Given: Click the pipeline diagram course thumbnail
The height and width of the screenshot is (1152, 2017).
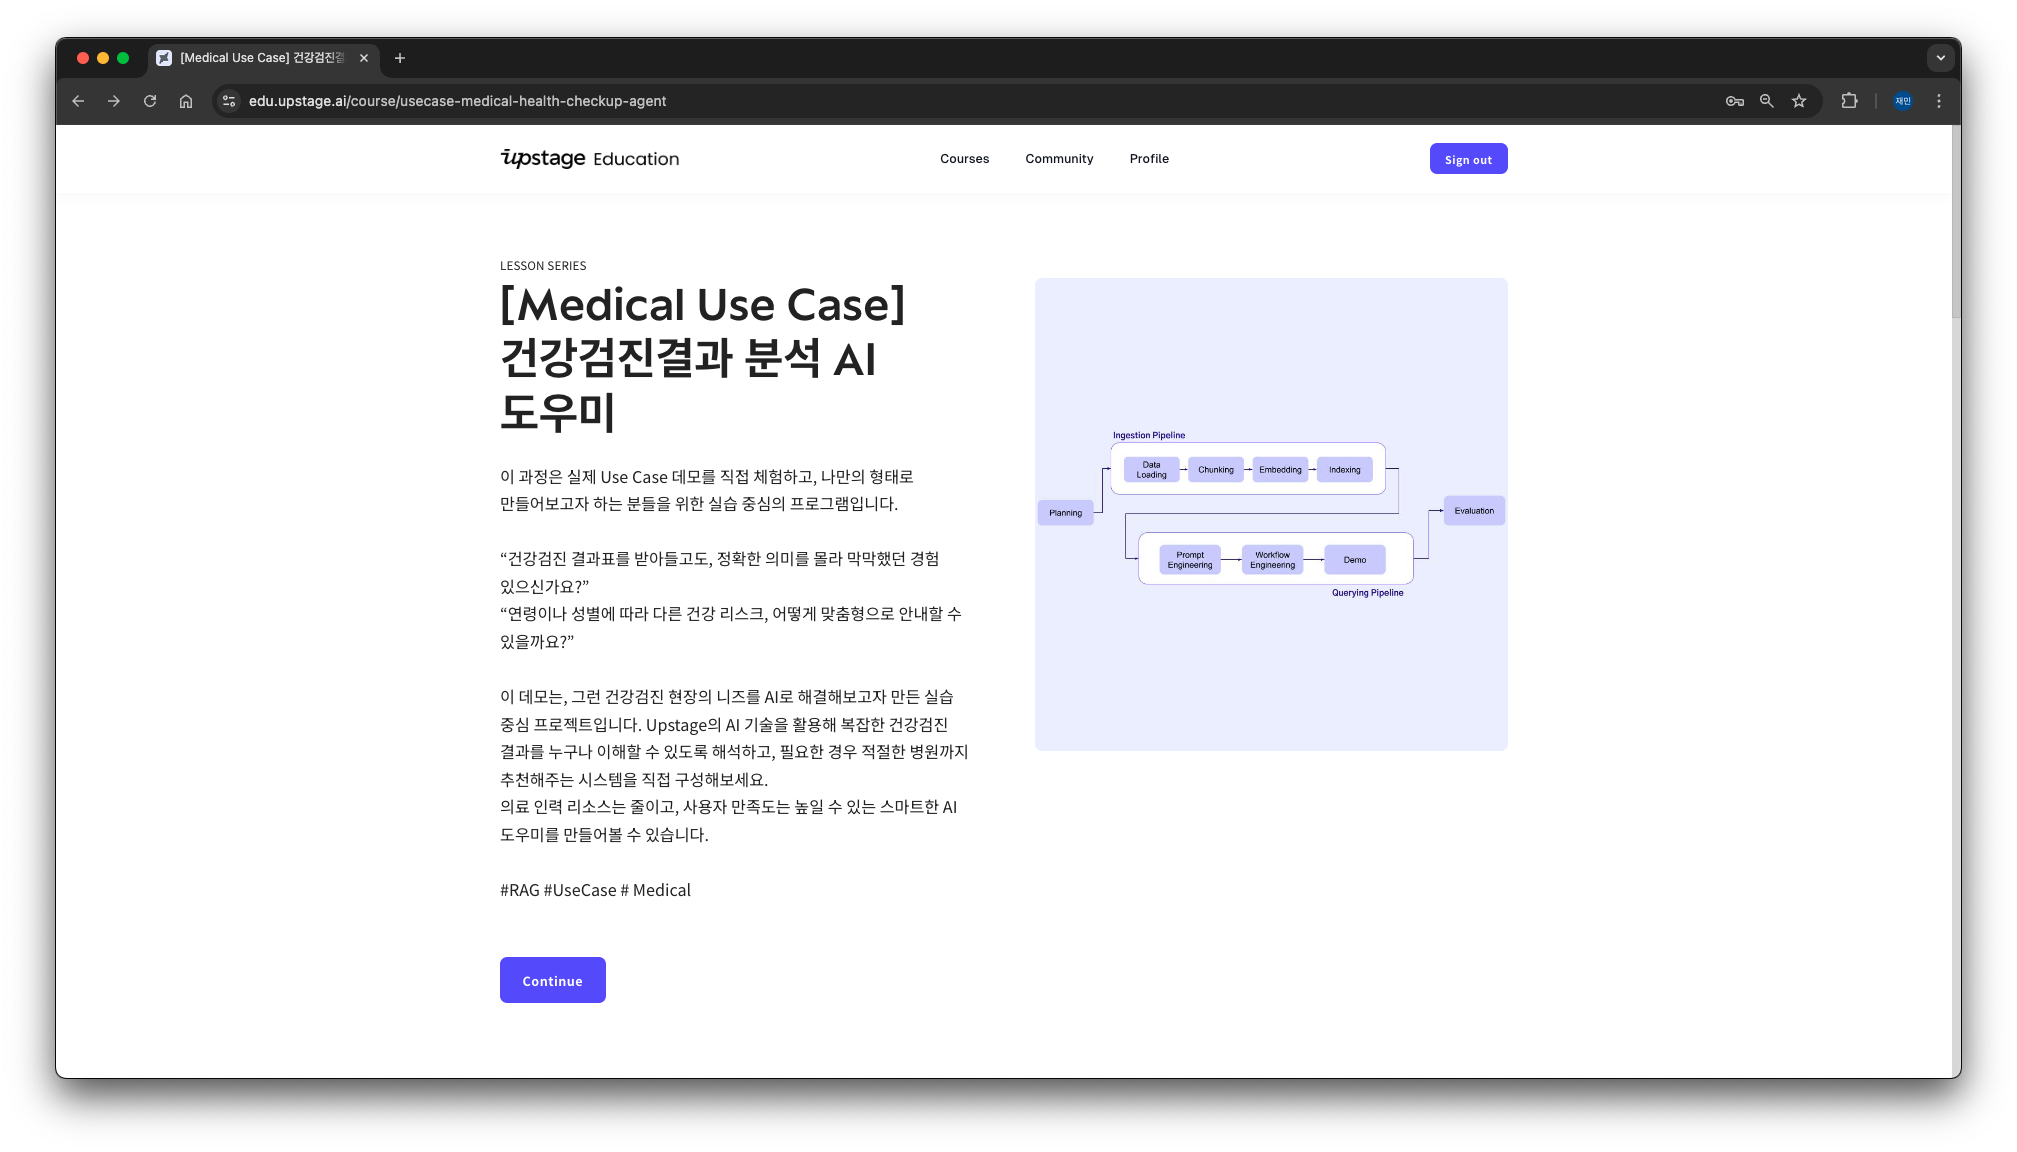Looking at the screenshot, I should 1271,514.
